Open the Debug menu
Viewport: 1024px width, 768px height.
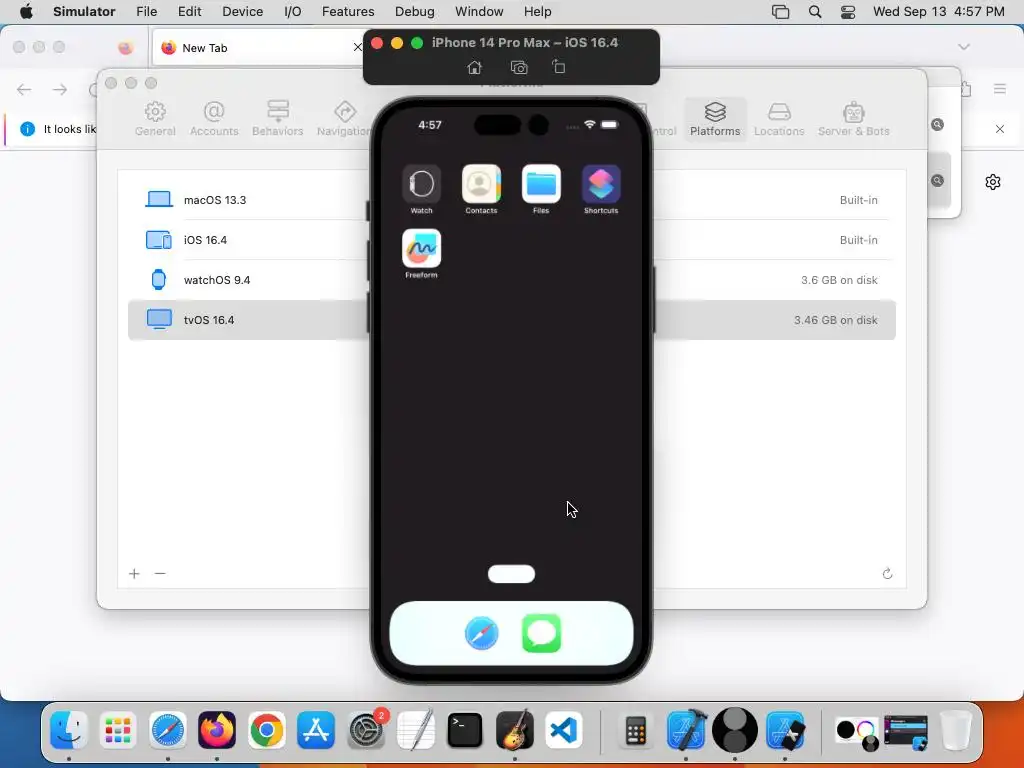pyautogui.click(x=415, y=12)
